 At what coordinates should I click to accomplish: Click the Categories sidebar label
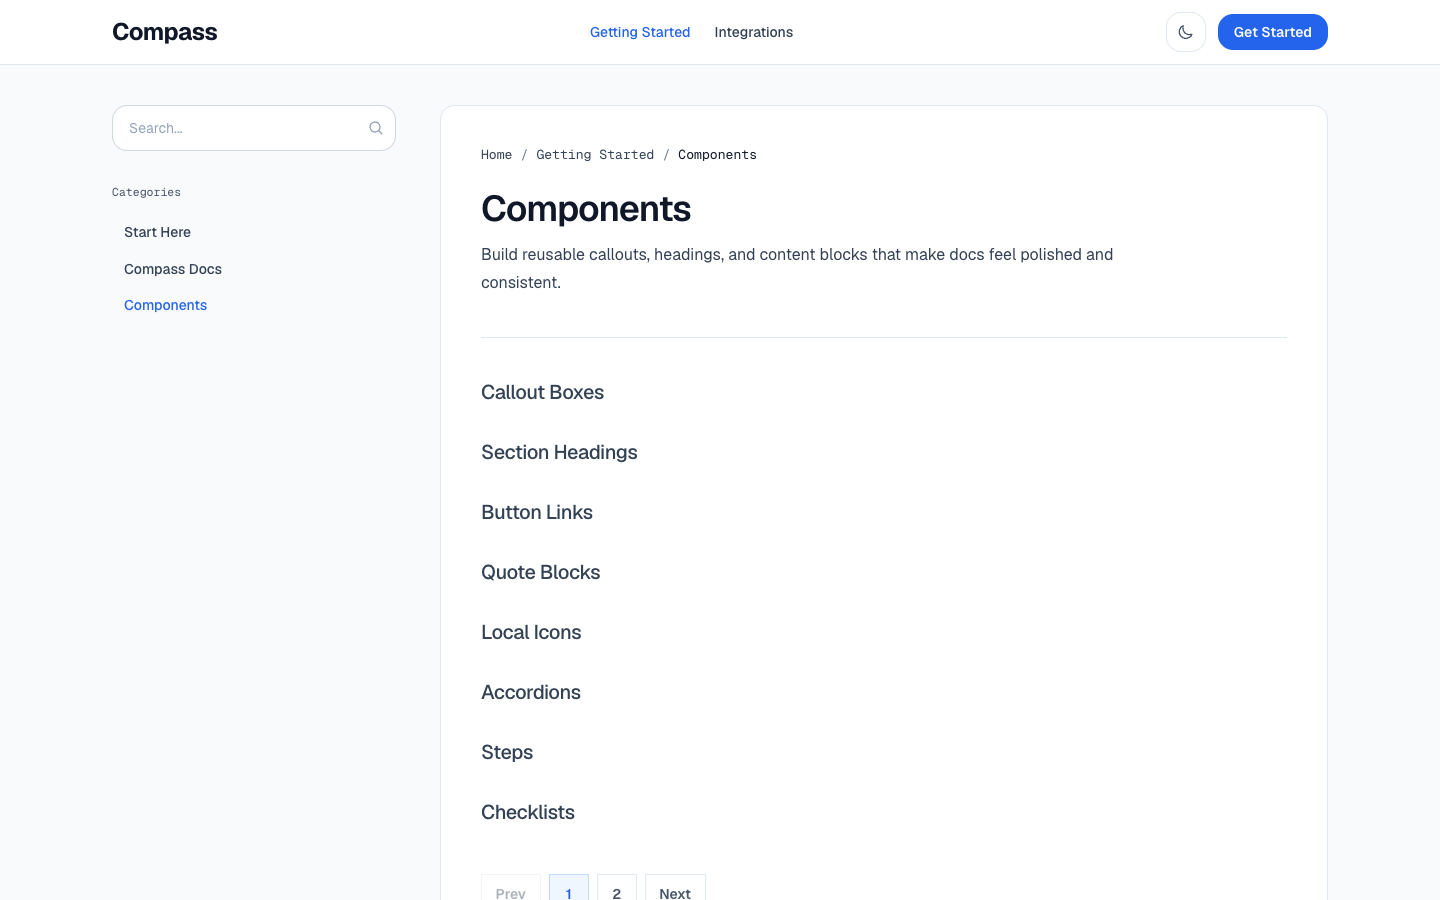click(x=146, y=192)
